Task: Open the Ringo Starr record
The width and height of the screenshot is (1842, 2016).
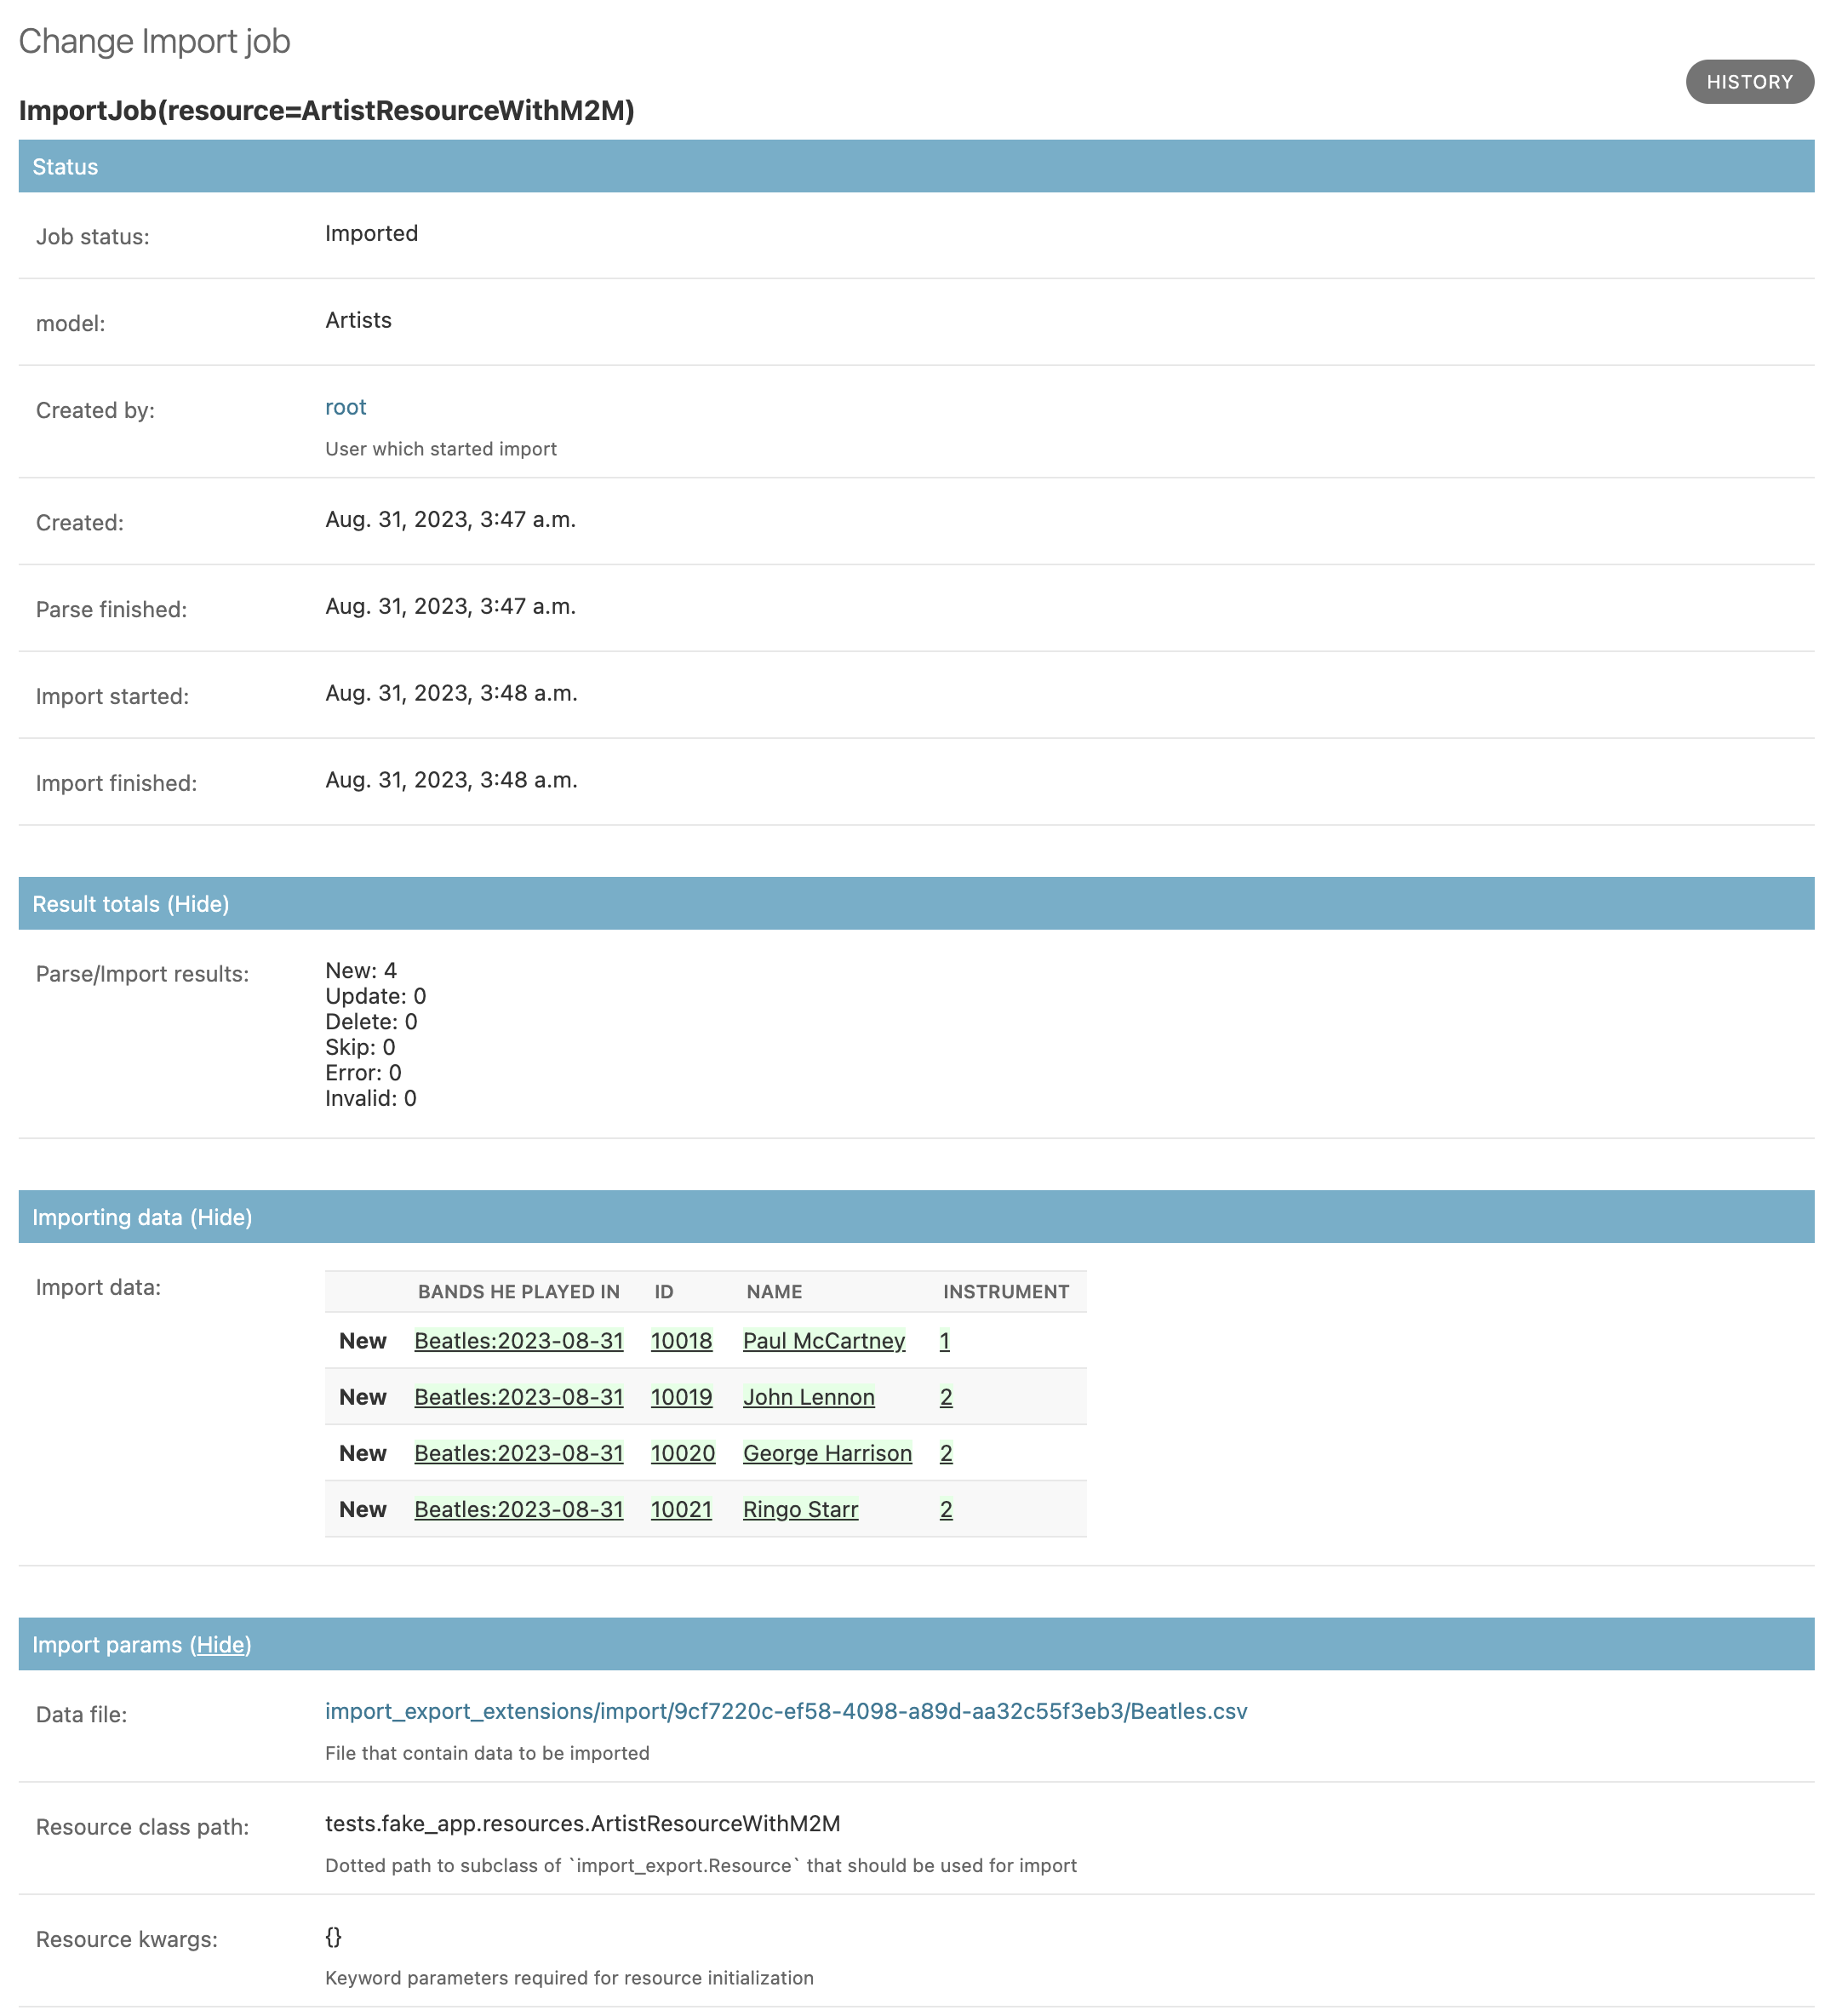Action: [x=800, y=1509]
